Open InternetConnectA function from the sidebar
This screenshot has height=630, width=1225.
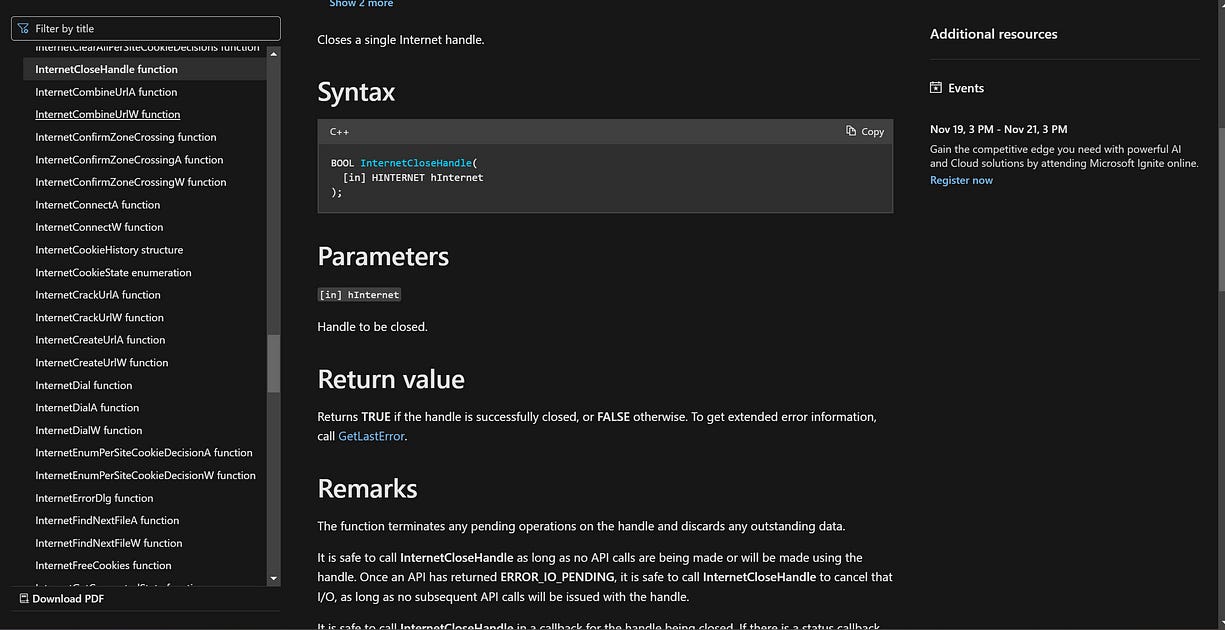pos(97,204)
